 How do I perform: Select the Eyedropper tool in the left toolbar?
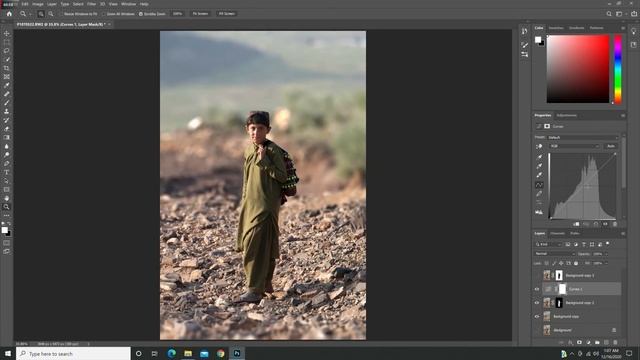(x=7, y=85)
